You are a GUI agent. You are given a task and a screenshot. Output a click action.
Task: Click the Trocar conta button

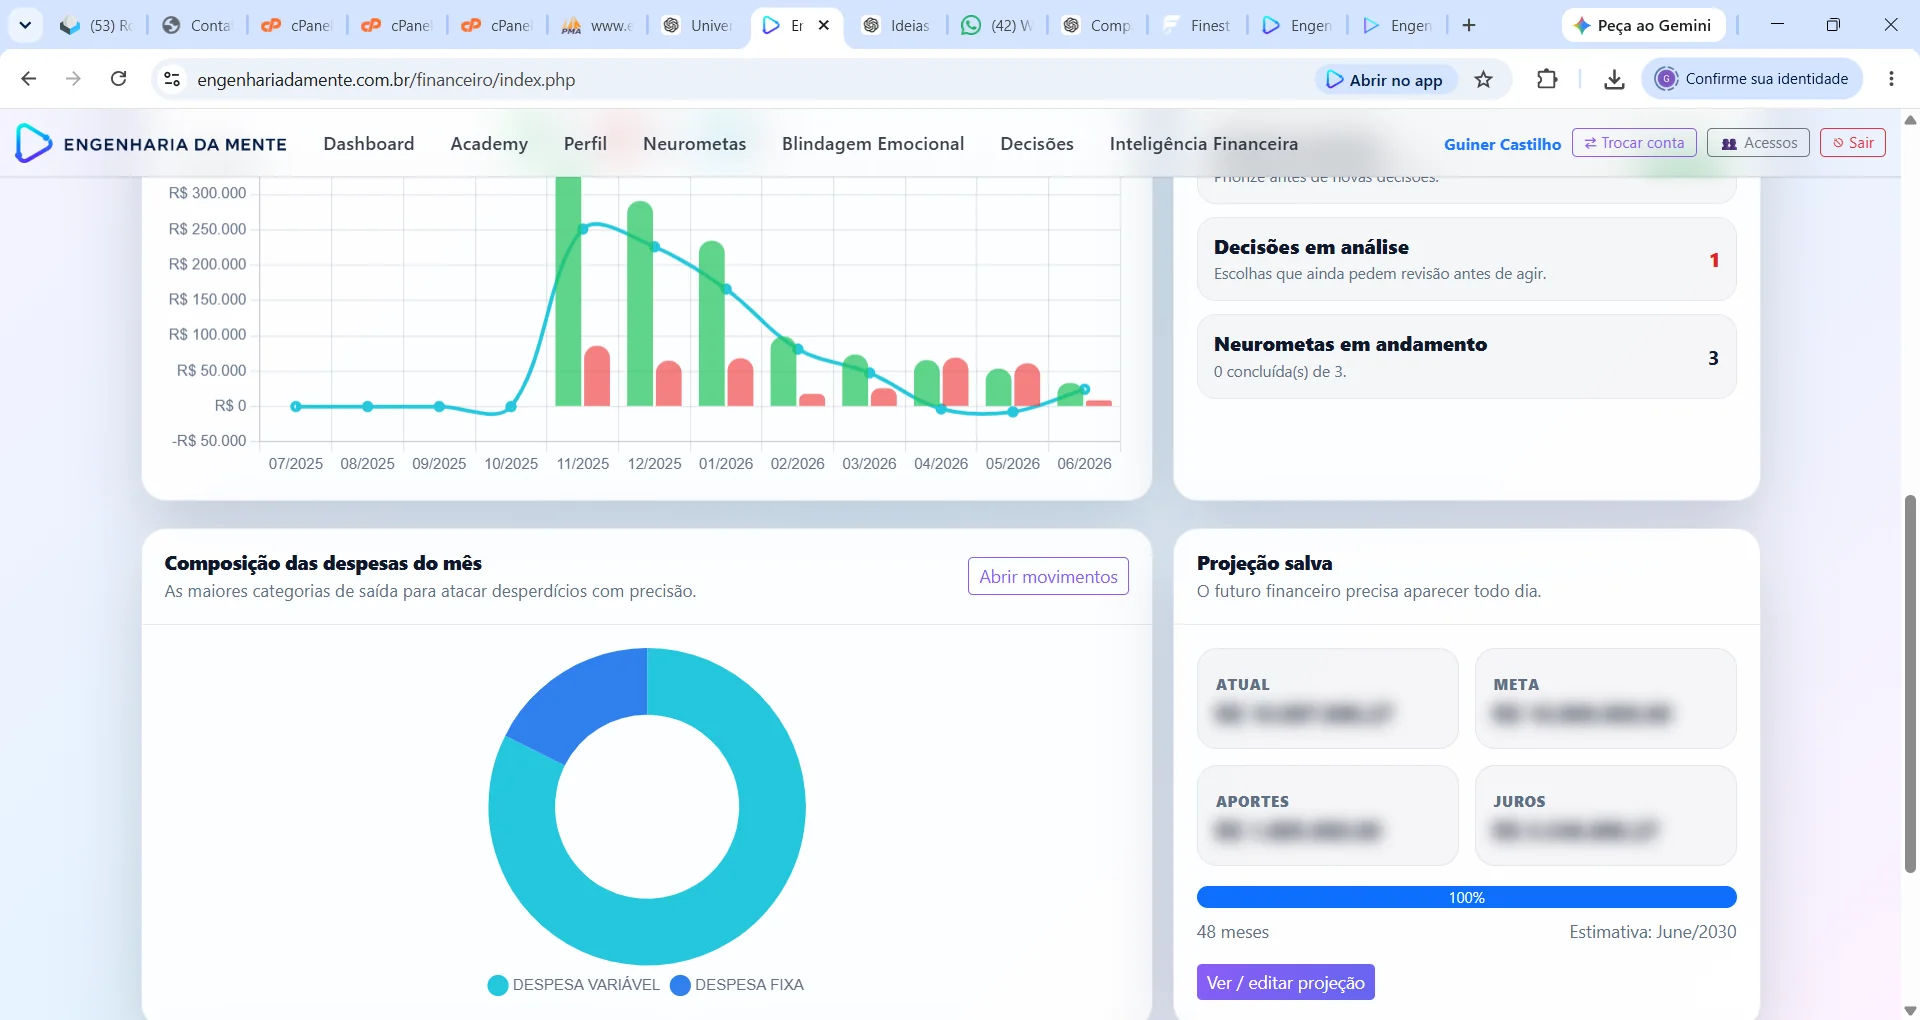(1634, 143)
